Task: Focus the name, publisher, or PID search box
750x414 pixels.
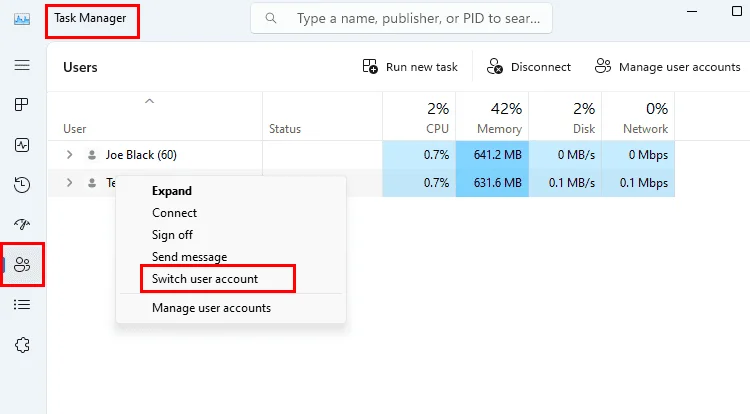Action: 401,18
